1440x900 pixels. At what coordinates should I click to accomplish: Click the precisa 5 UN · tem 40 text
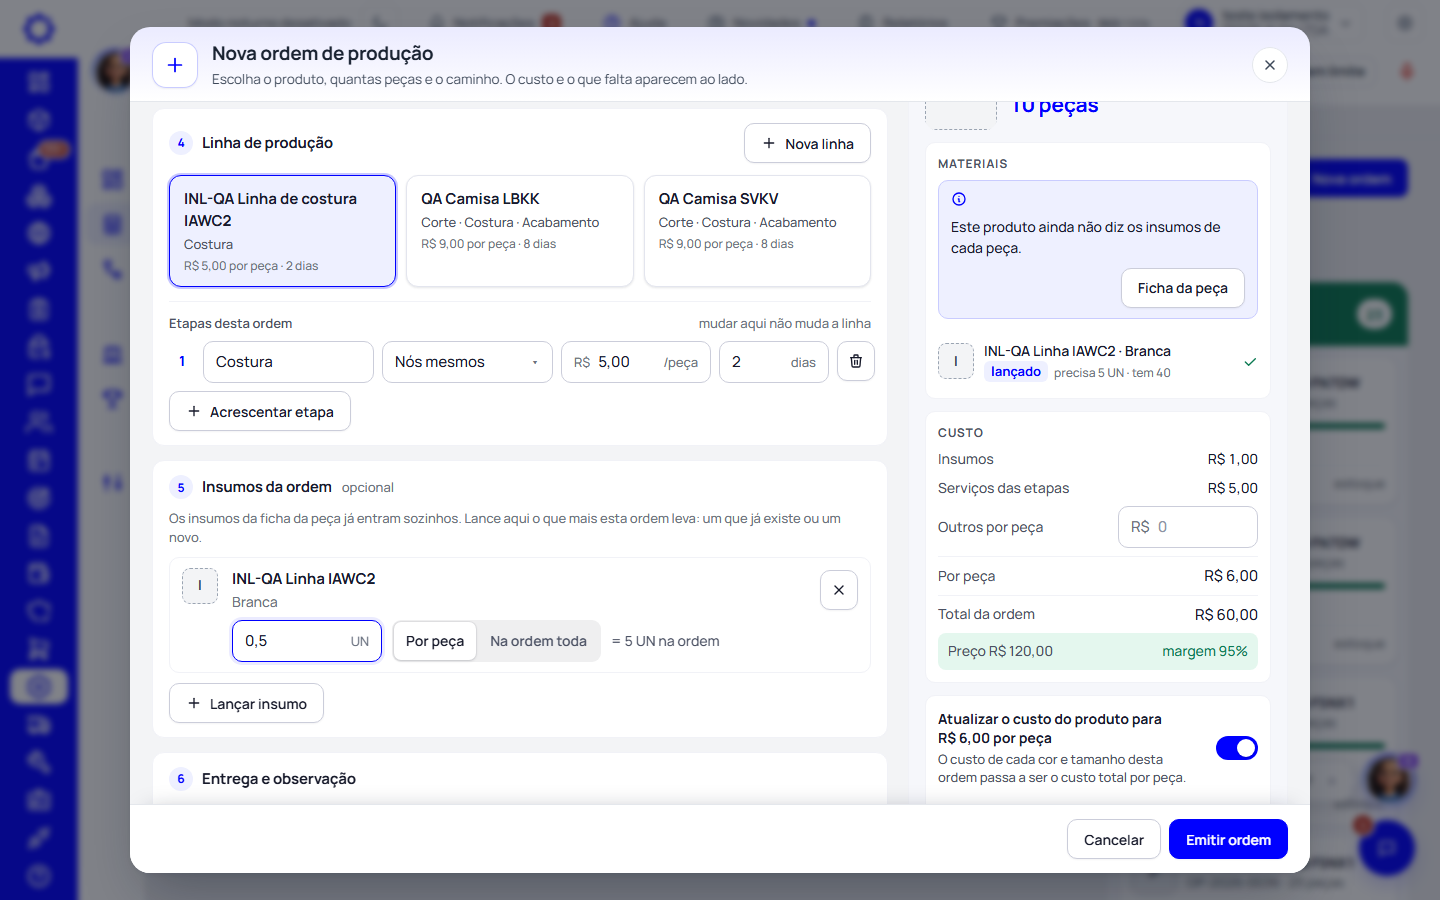coord(1112,373)
